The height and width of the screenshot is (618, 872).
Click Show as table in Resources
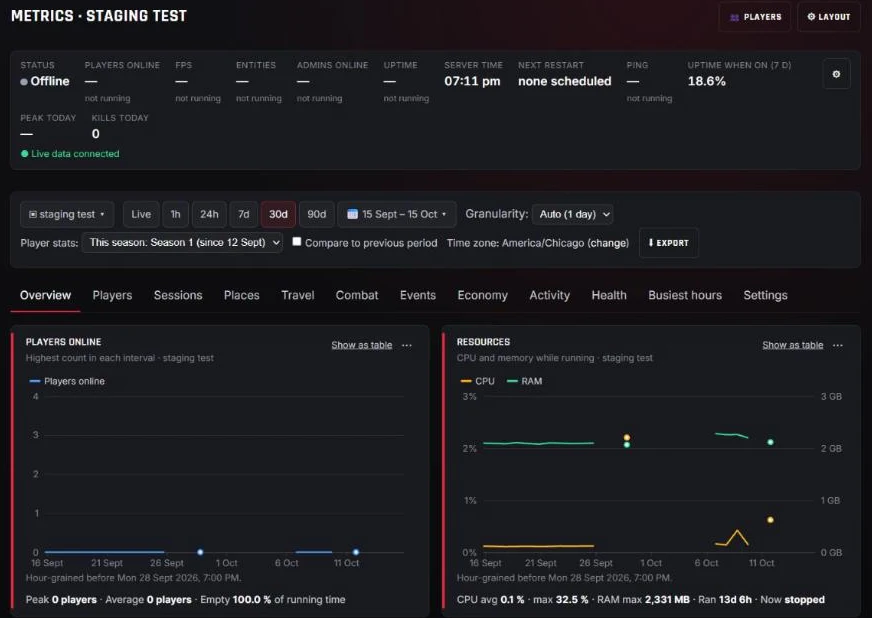pyautogui.click(x=792, y=345)
